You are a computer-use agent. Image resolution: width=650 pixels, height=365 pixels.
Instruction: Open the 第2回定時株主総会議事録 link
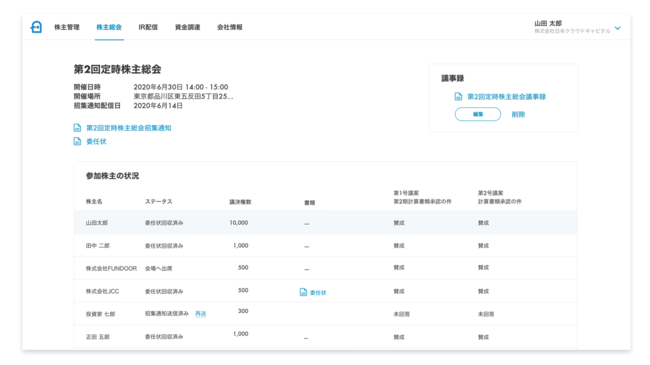[x=507, y=97]
